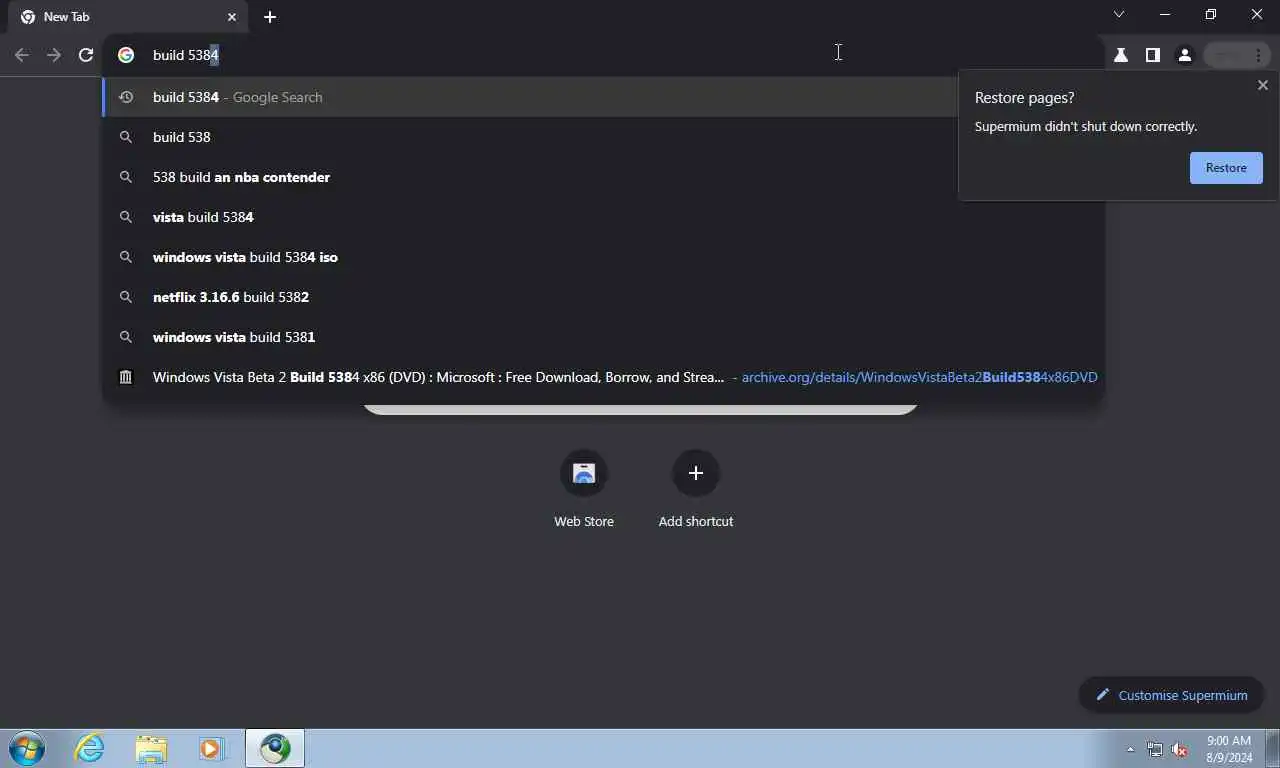Reload the page with the refresh icon
This screenshot has width=1280, height=768.
click(x=86, y=55)
